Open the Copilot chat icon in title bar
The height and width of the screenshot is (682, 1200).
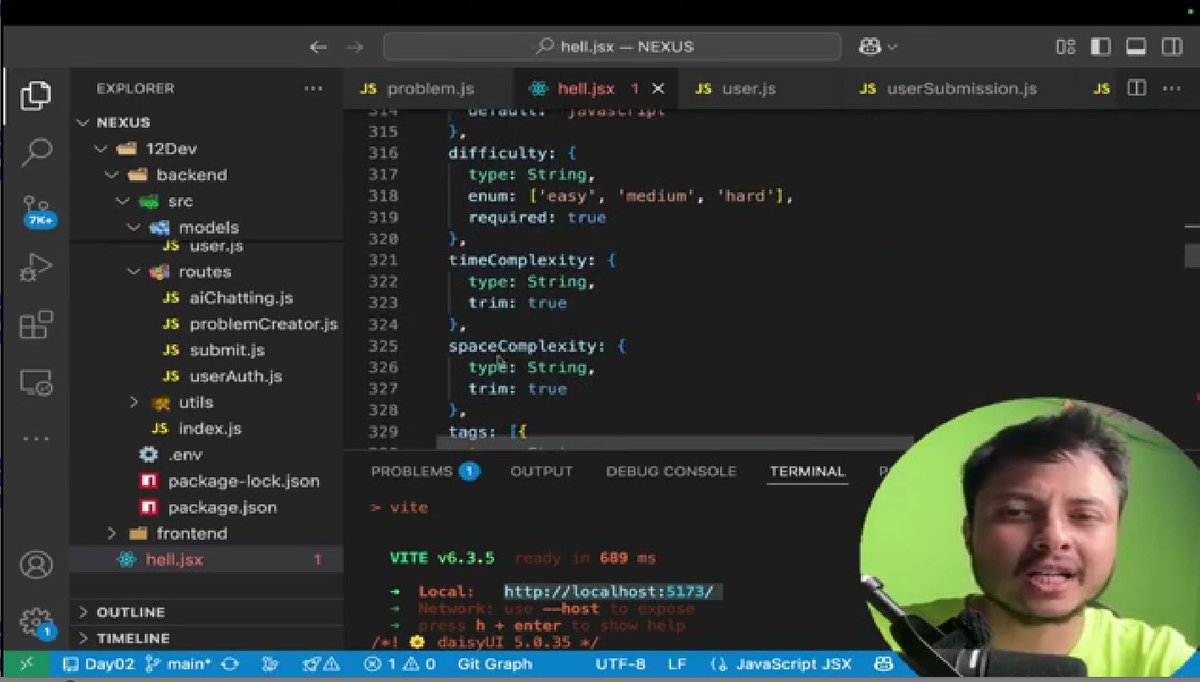tap(869, 46)
